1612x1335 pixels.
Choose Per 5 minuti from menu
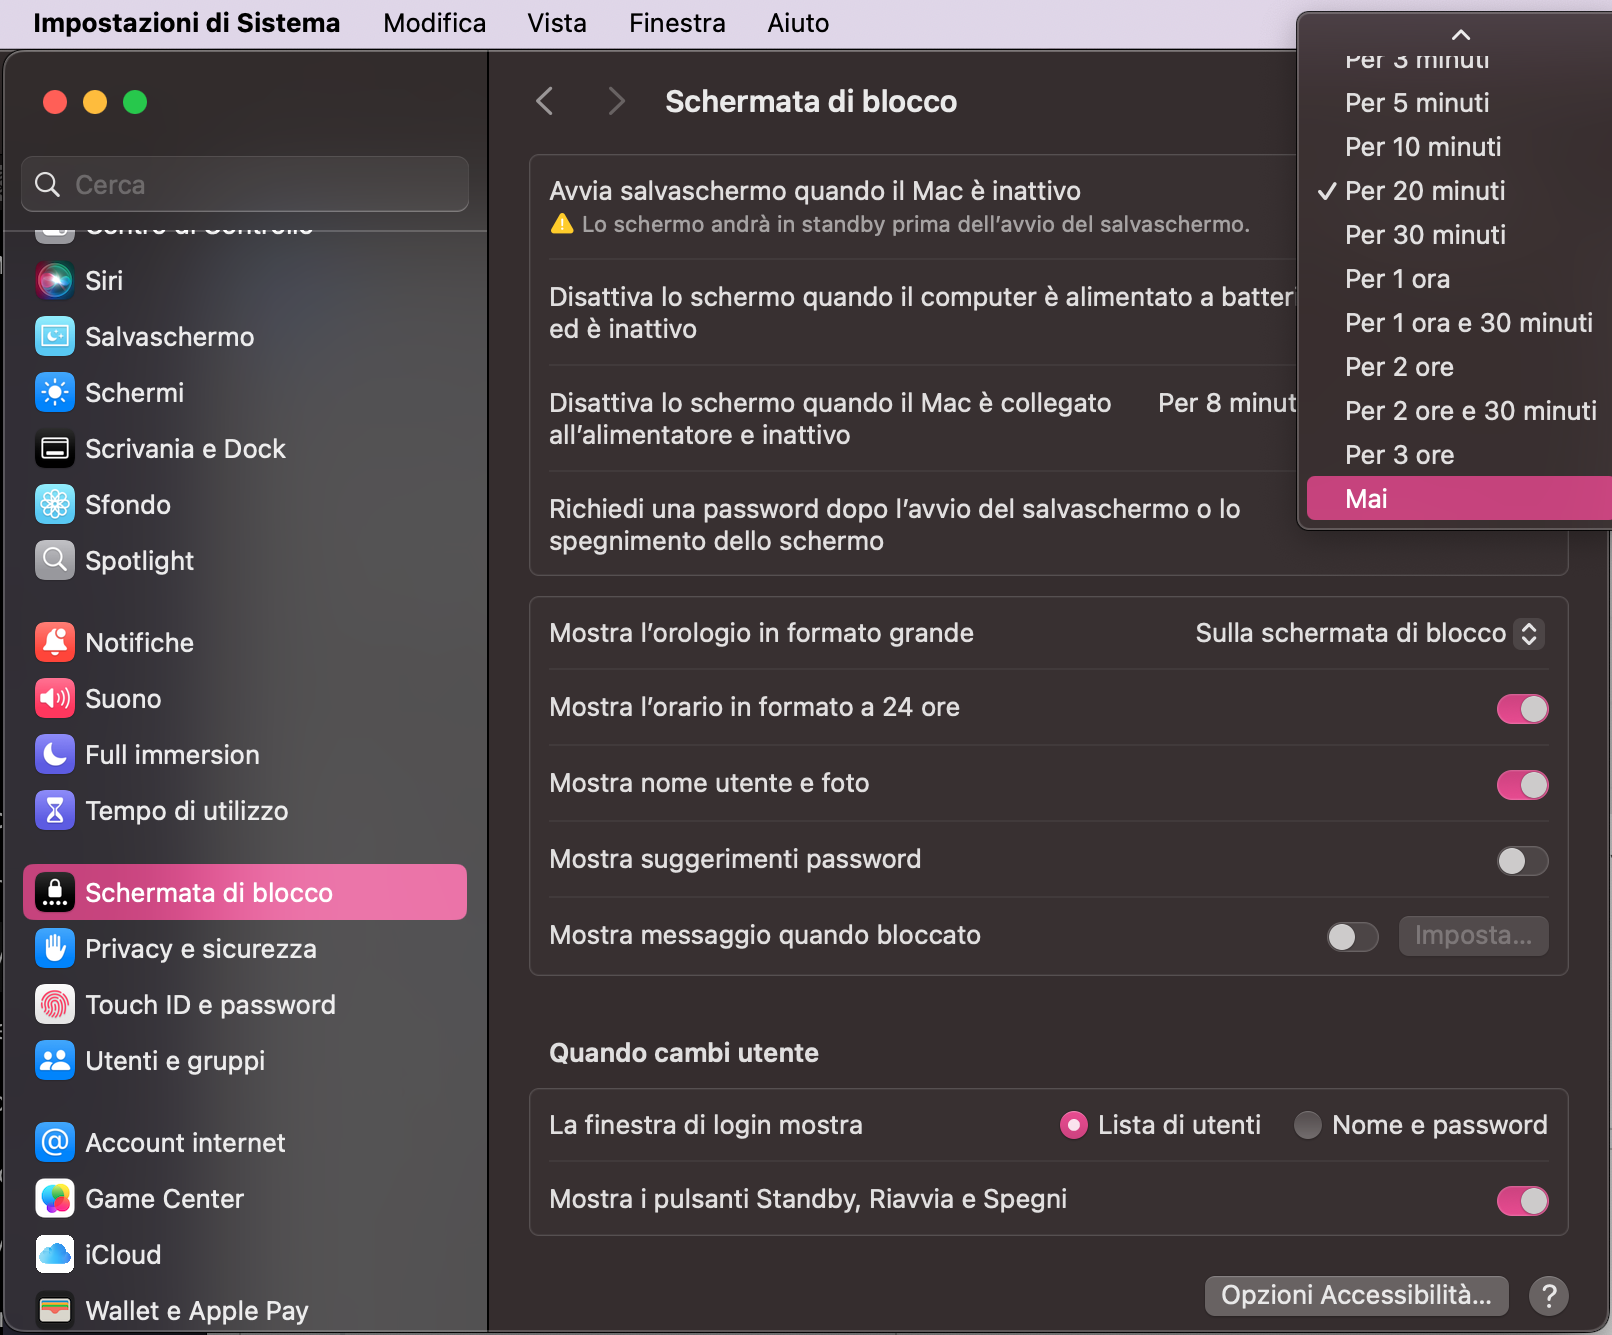[x=1459, y=103]
